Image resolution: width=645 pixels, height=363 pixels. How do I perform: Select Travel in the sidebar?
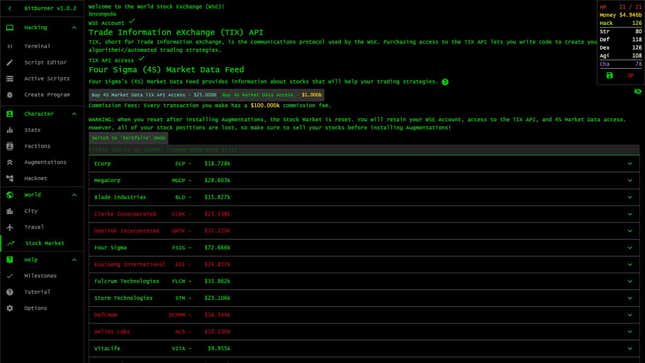tap(34, 227)
